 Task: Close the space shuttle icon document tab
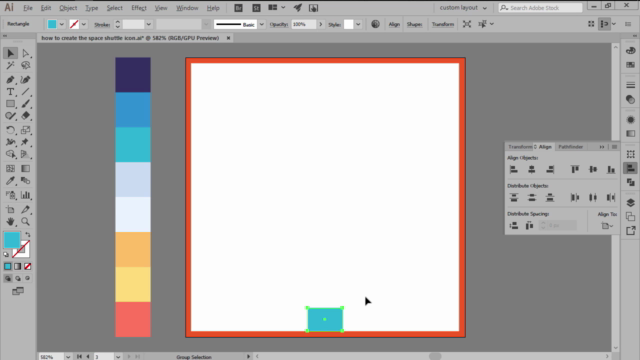click(229, 38)
